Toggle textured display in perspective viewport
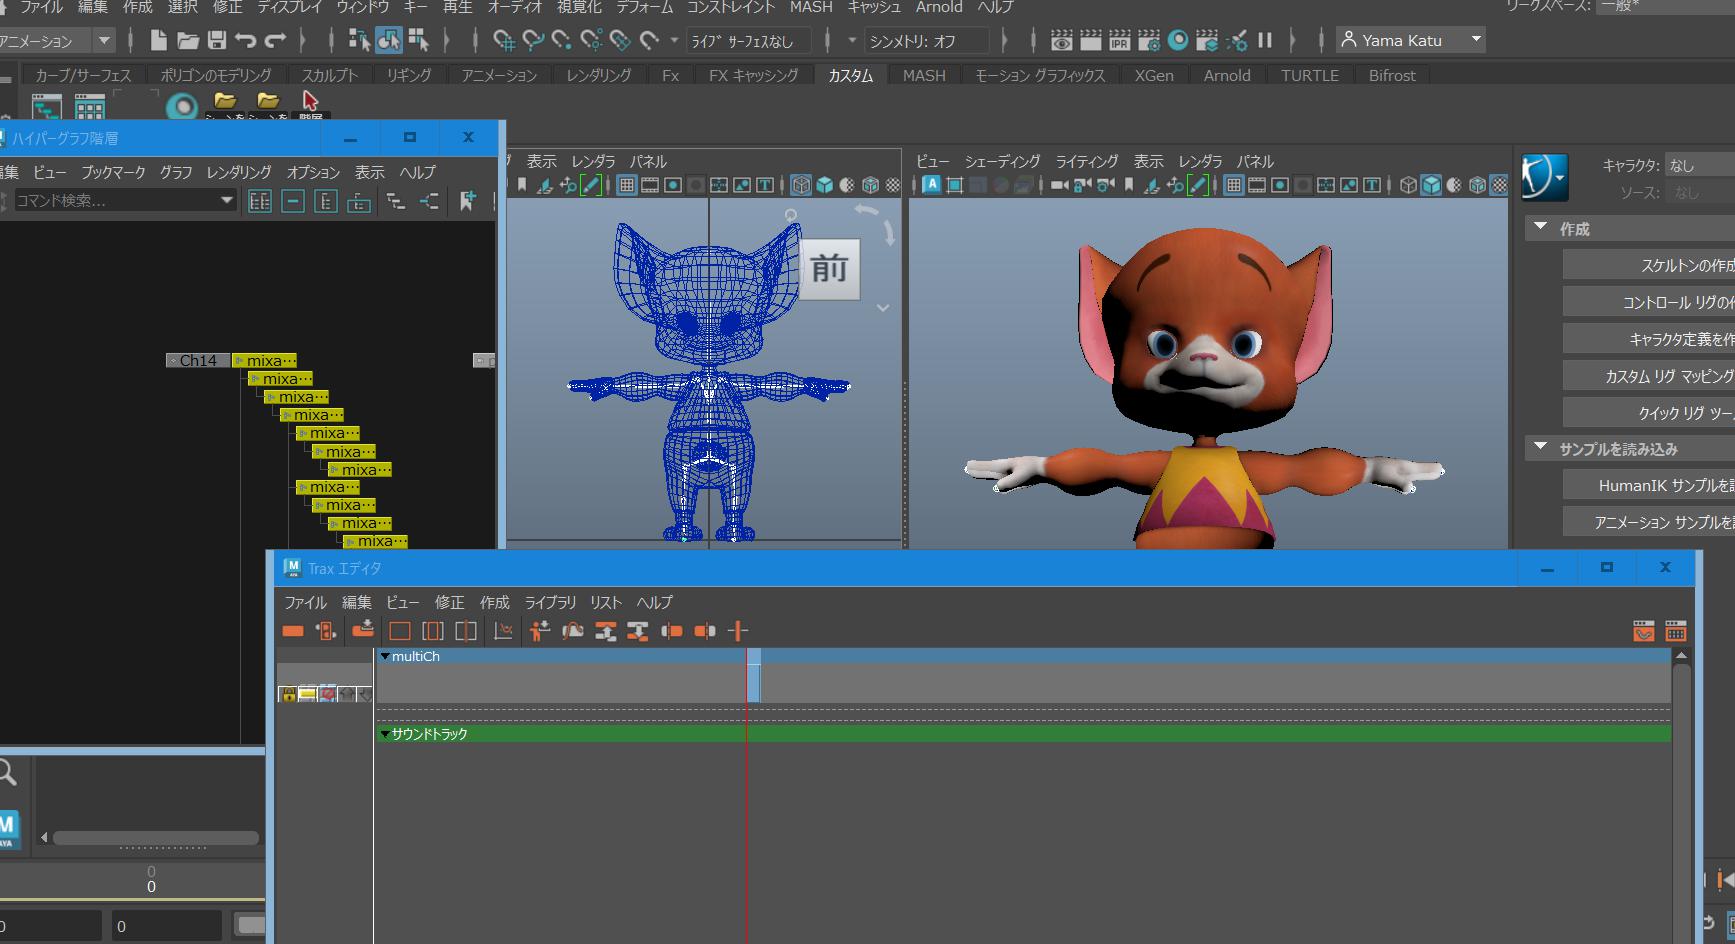This screenshot has height=944, width=1735. pos(1499,185)
